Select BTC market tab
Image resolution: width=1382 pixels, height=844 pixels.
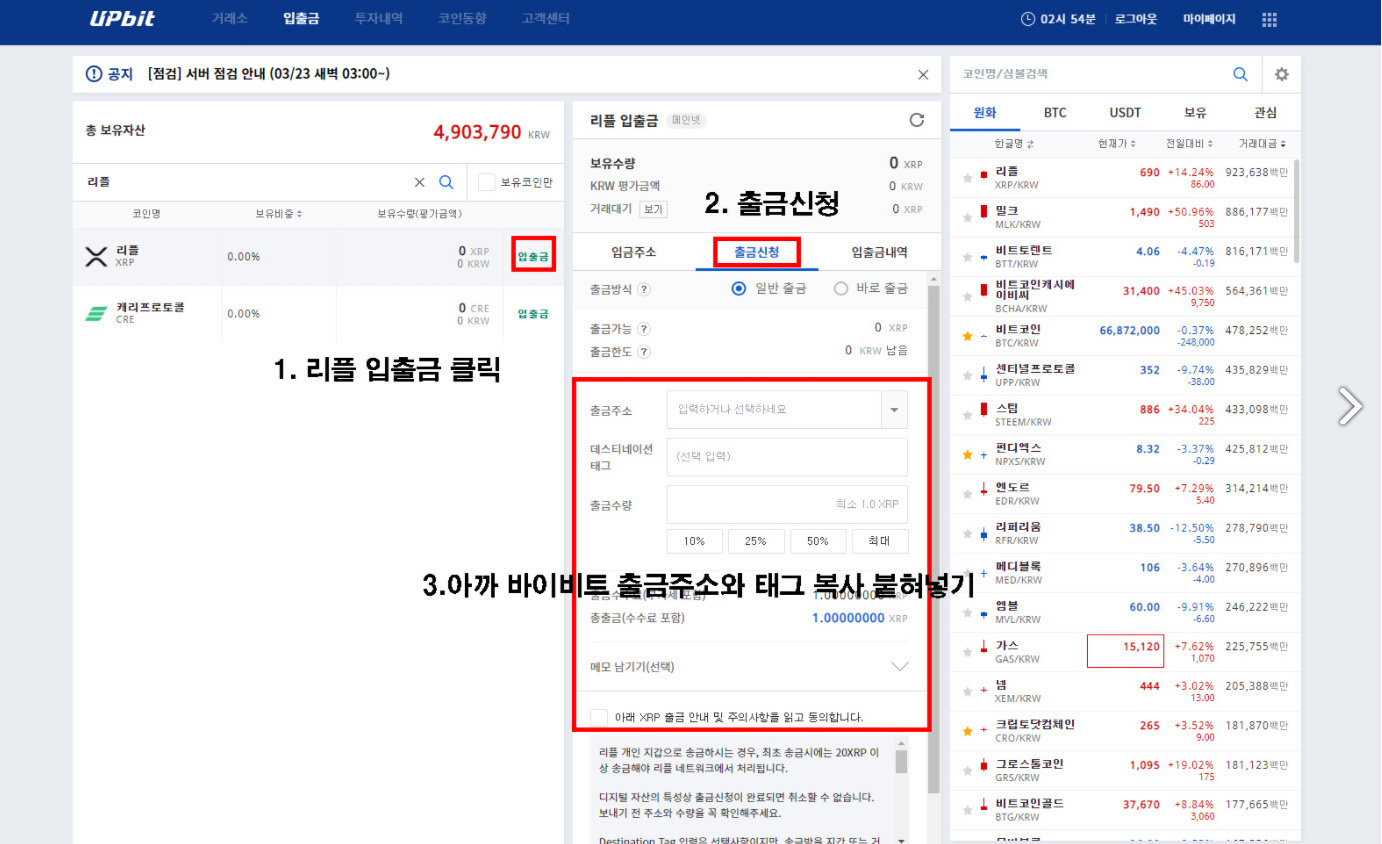click(1055, 113)
